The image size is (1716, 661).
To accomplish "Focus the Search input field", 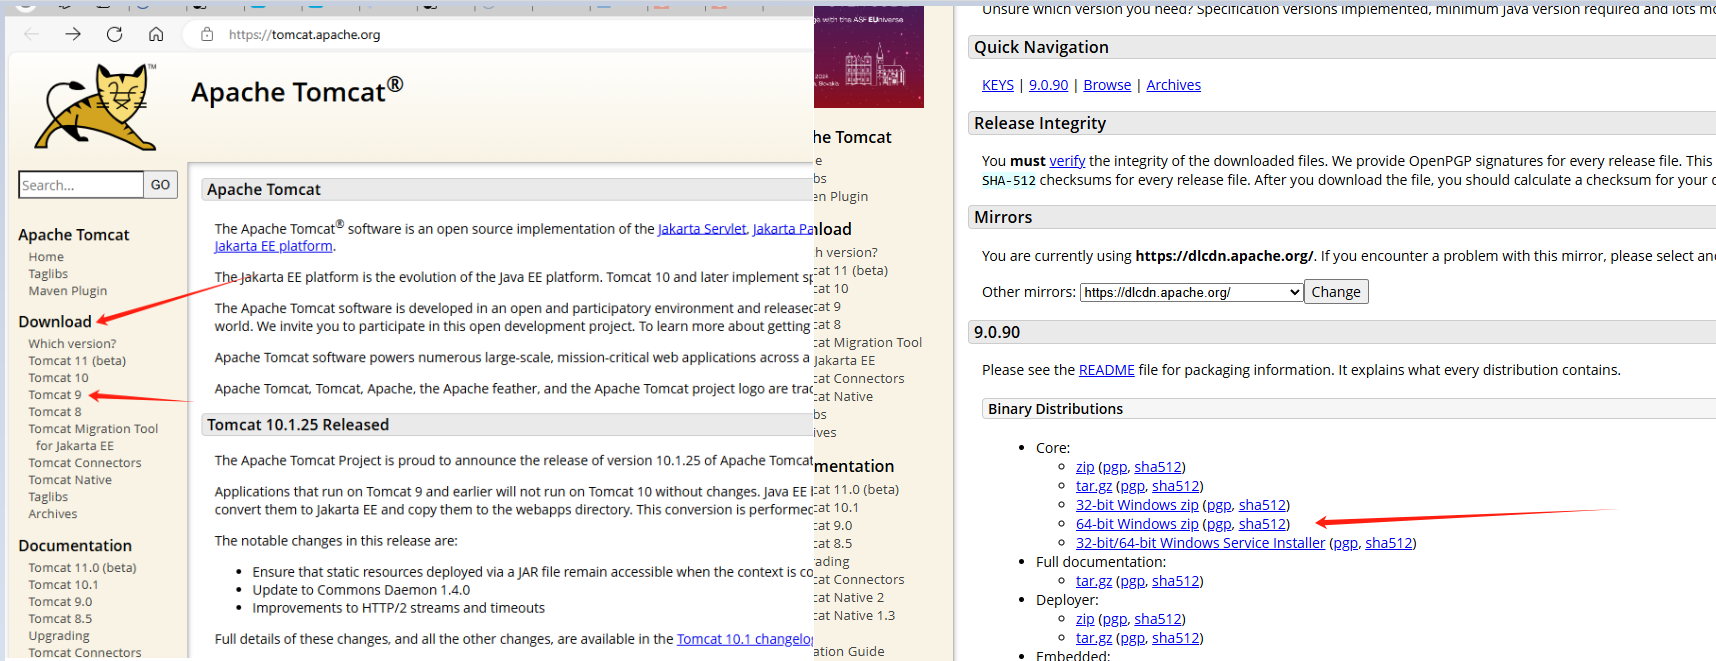I will [x=81, y=185].
